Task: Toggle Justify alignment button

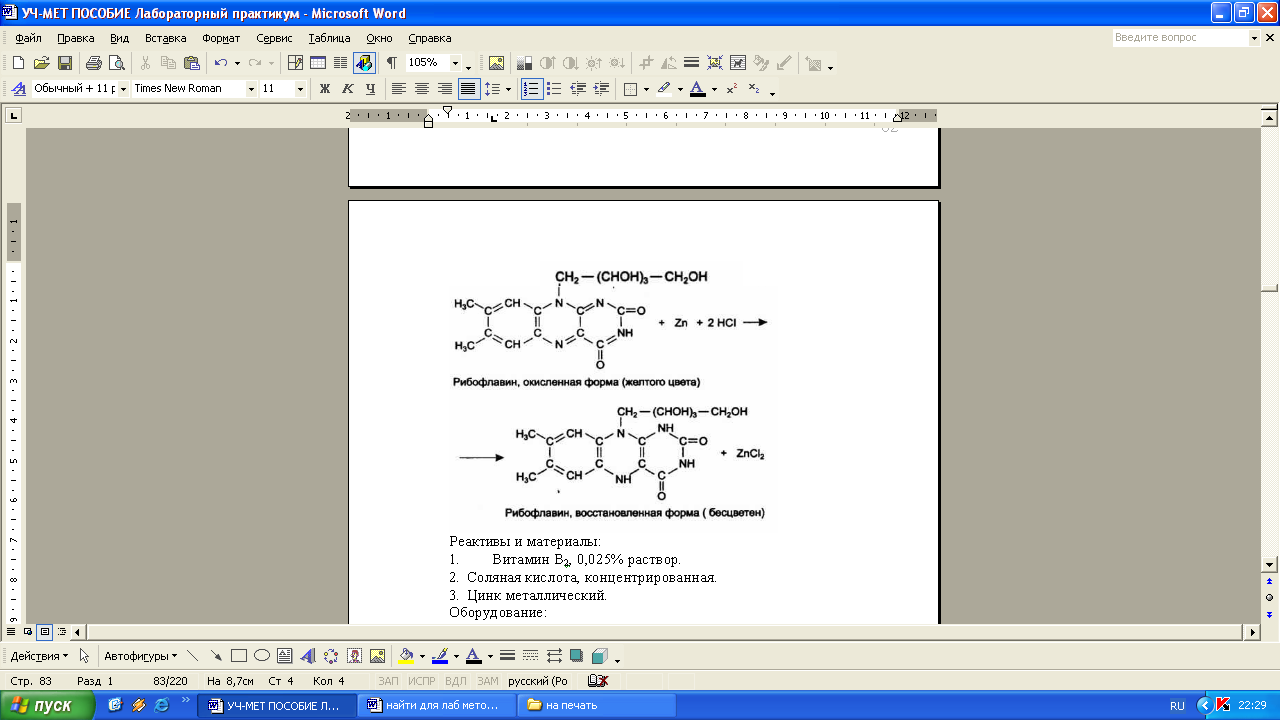Action: (468, 89)
